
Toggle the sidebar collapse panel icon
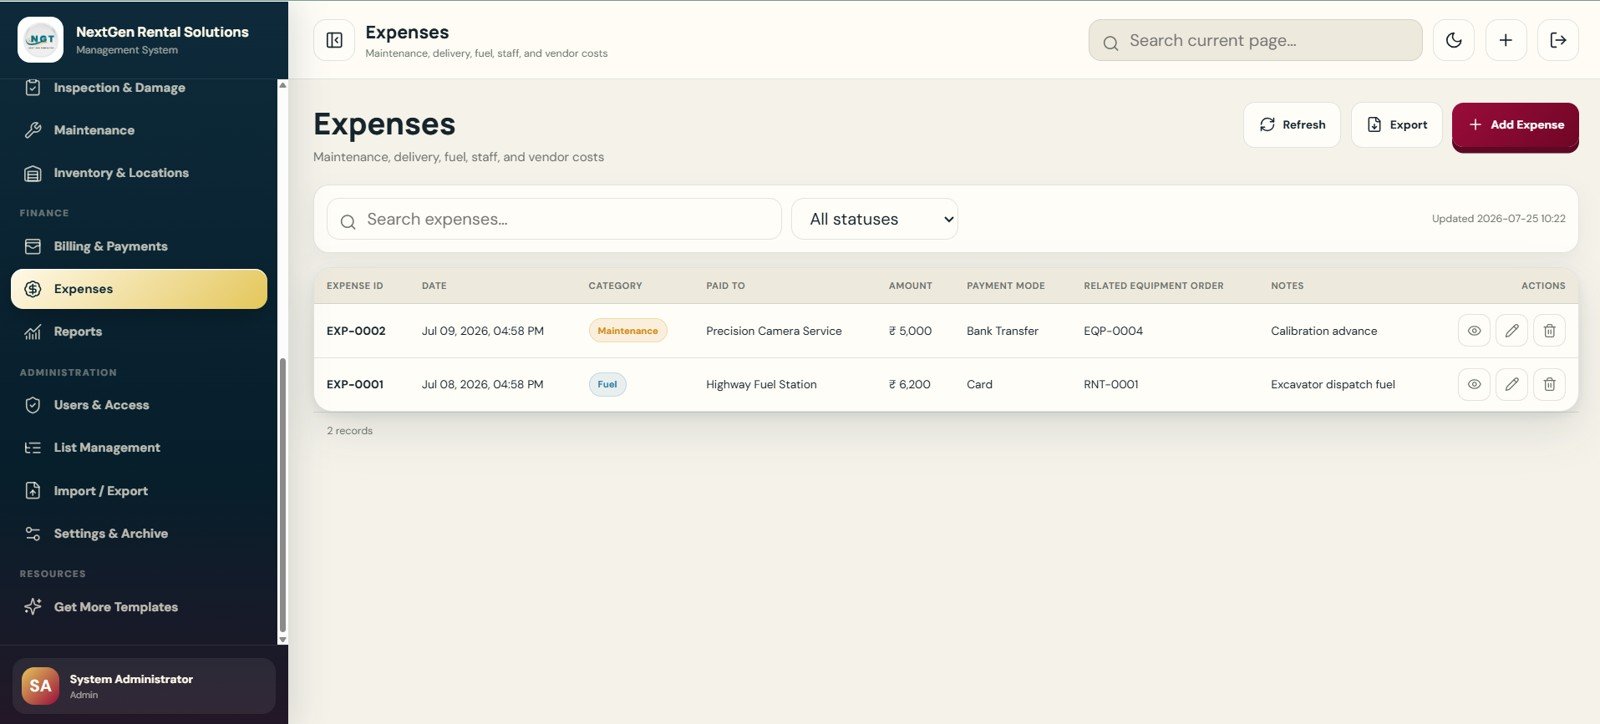(x=334, y=40)
